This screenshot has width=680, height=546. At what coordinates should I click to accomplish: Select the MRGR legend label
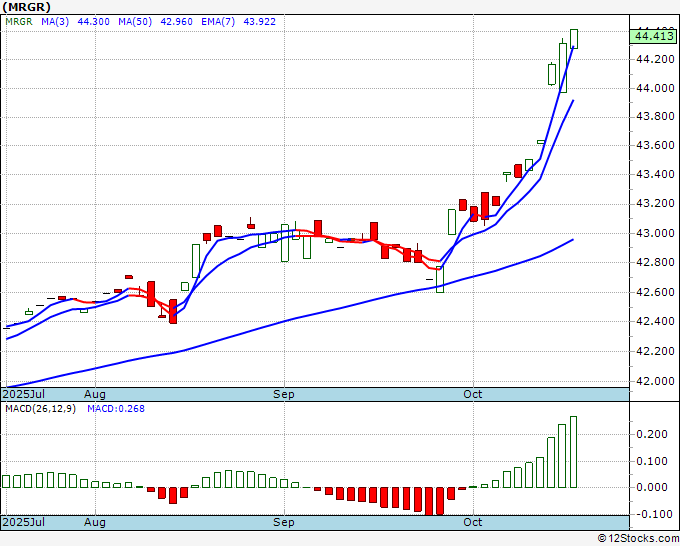[19, 21]
